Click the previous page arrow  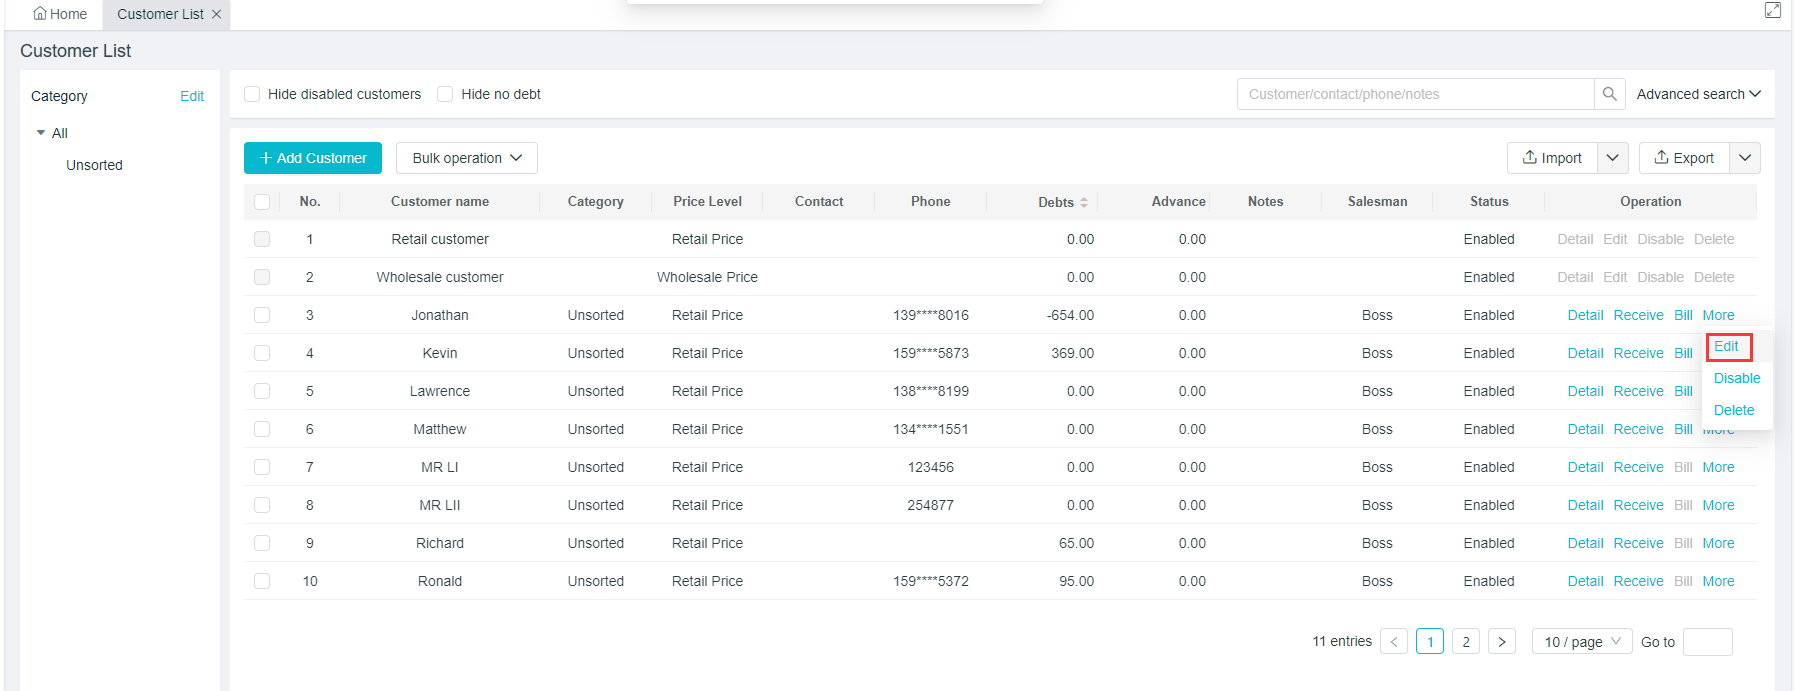pyautogui.click(x=1394, y=642)
